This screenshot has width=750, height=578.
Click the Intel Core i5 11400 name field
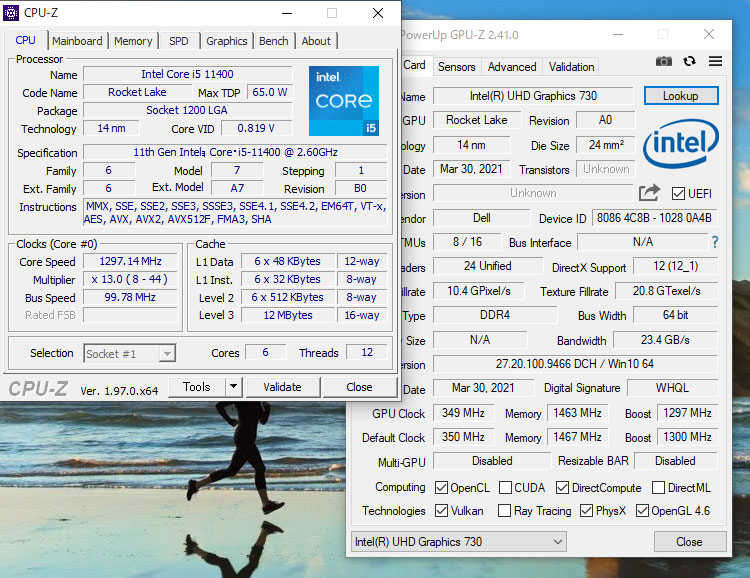[x=188, y=74]
